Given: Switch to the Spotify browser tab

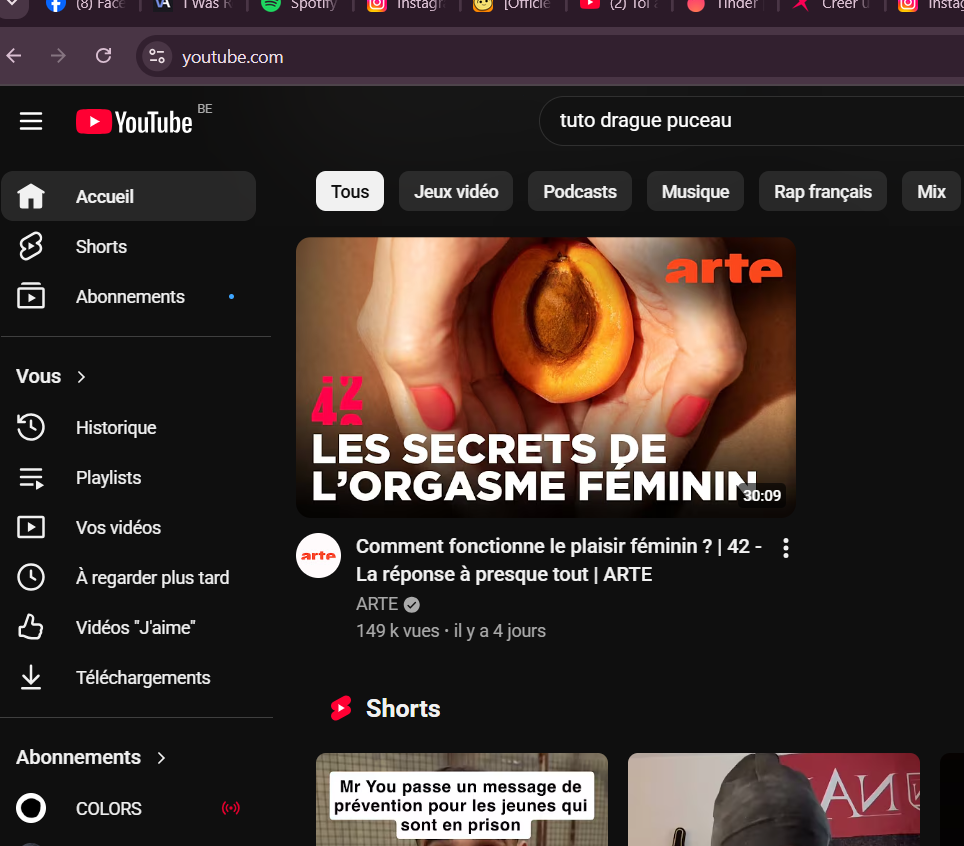Looking at the screenshot, I should point(299,5).
